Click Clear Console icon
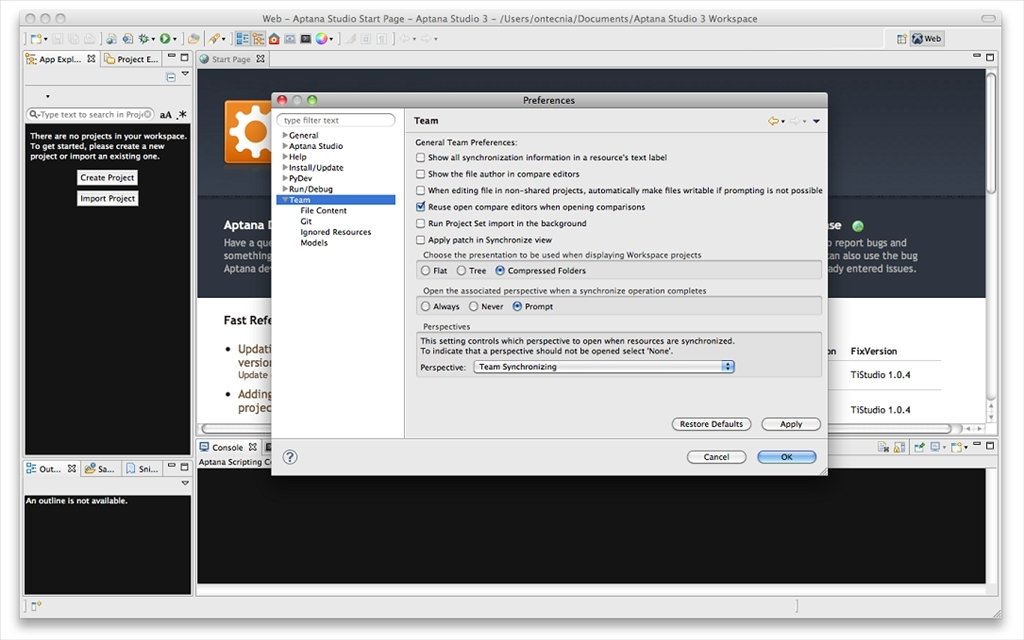 pos(884,447)
